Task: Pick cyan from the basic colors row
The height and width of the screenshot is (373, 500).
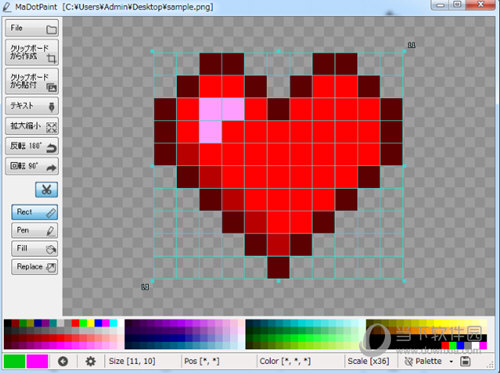Action: tap(113, 323)
